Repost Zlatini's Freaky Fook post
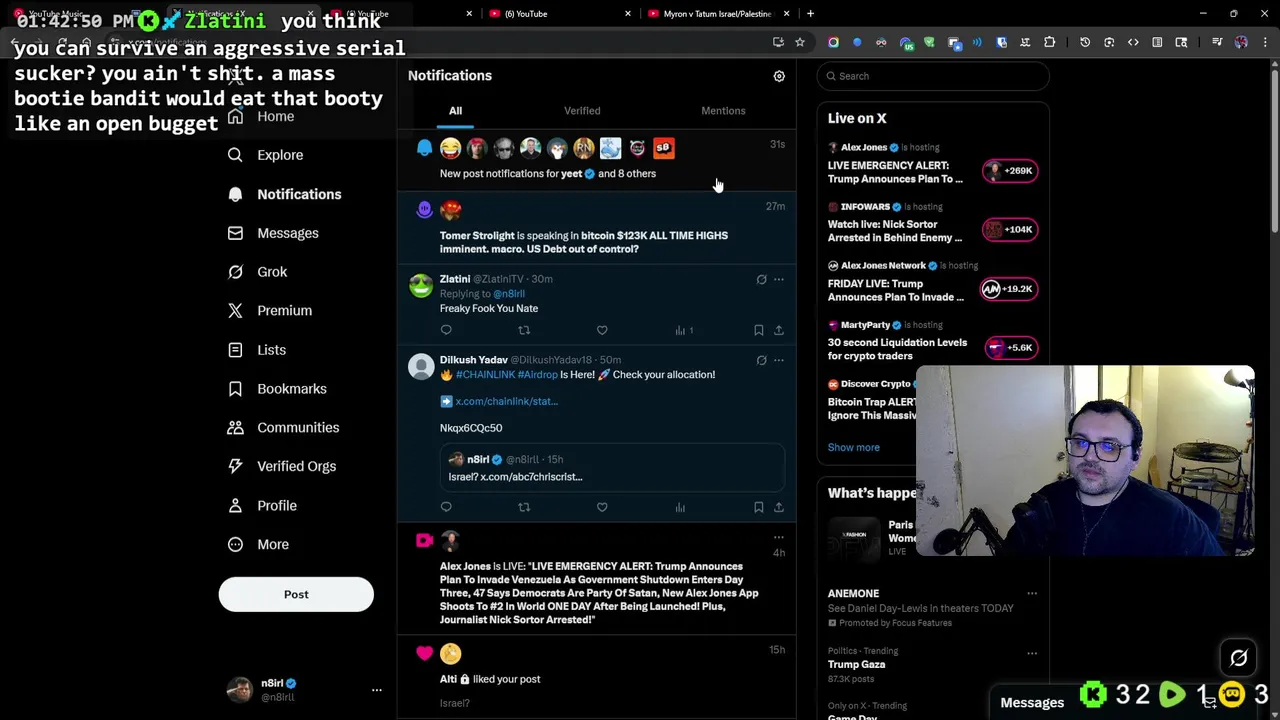The image size is (1280, 720). [524, 330]
